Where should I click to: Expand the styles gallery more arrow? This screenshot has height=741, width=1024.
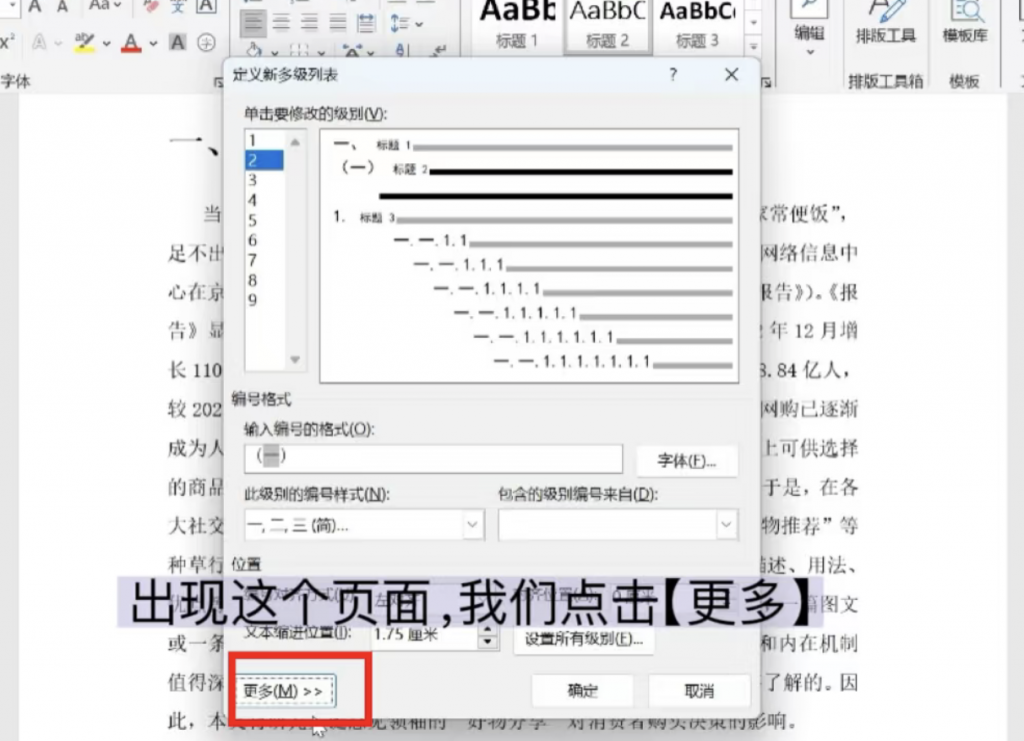pyautogui.click(x=753, y=46)
